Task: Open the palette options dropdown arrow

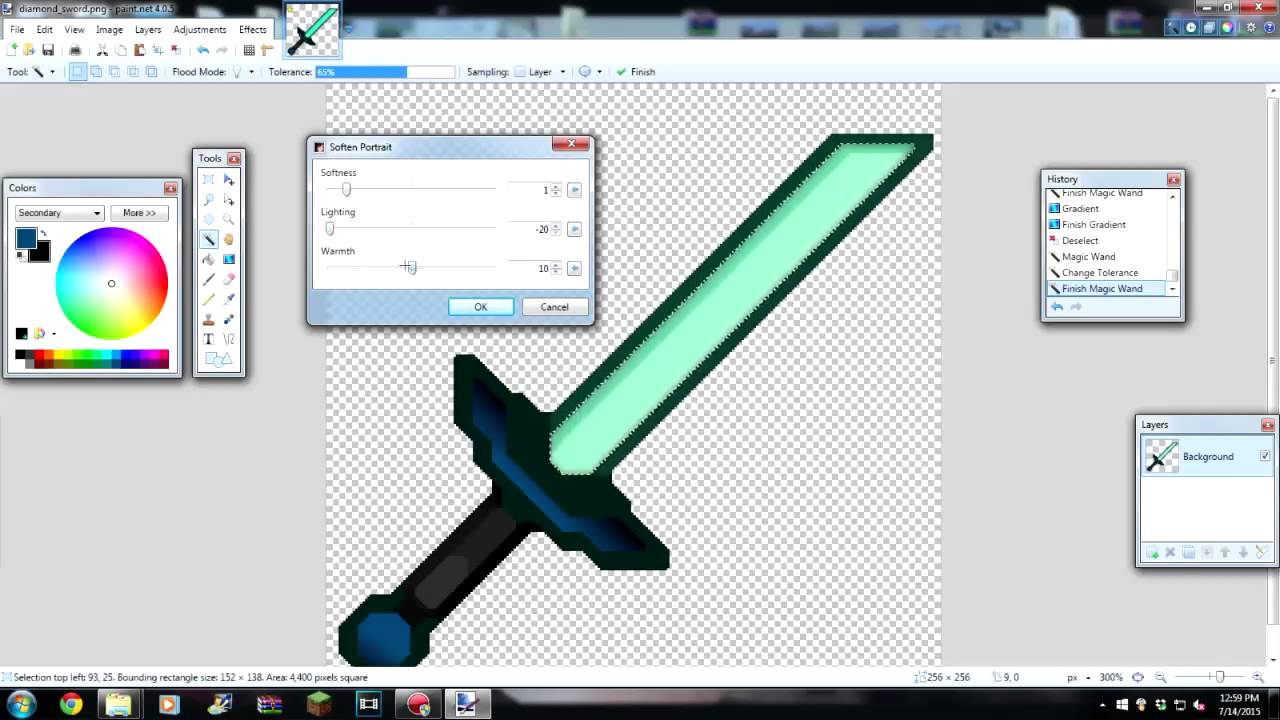Action: [54, 334]
